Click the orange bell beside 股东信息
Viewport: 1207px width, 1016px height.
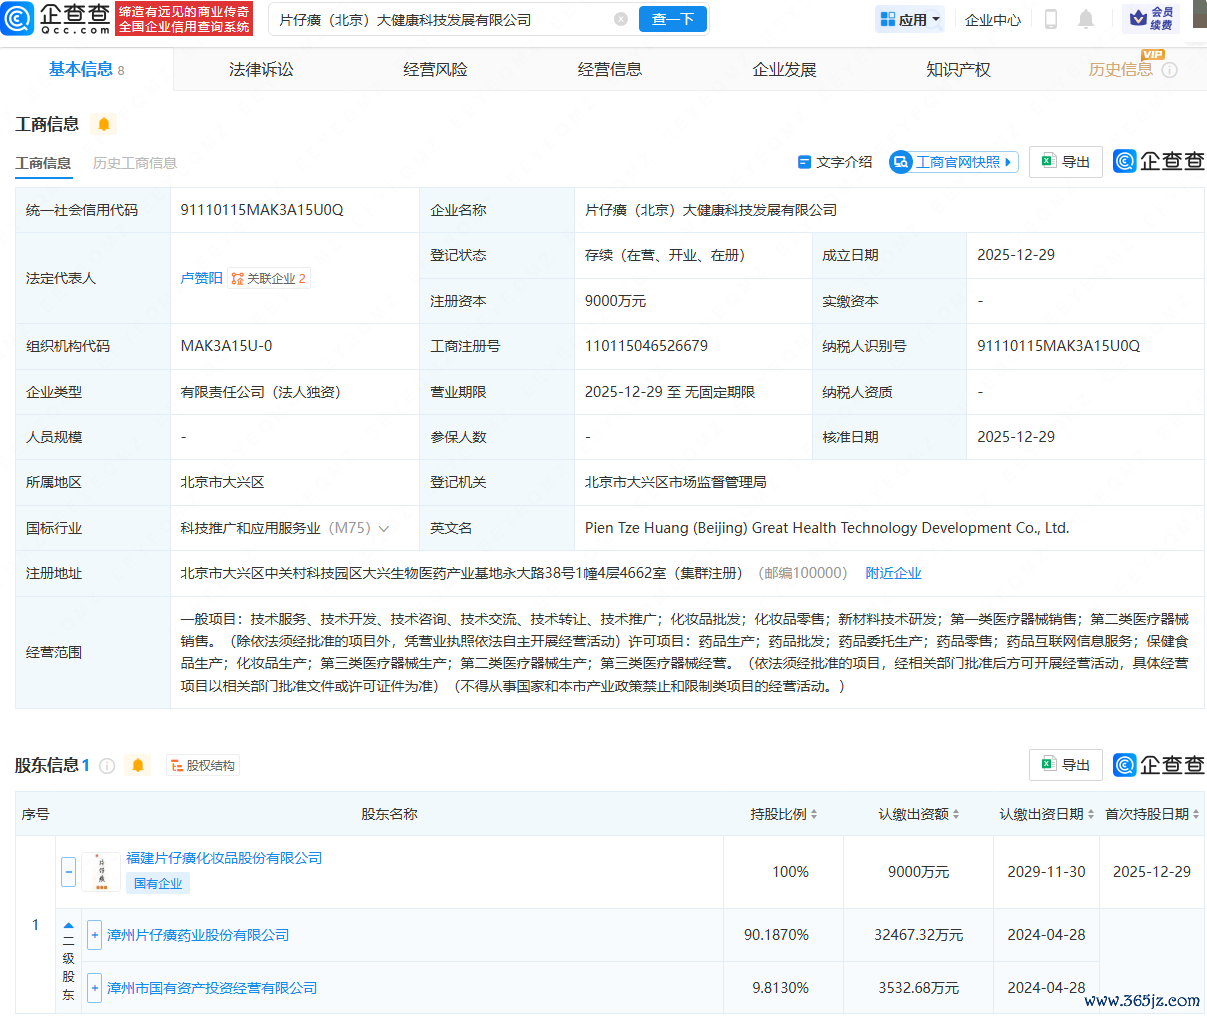click(x=138, y=766)
